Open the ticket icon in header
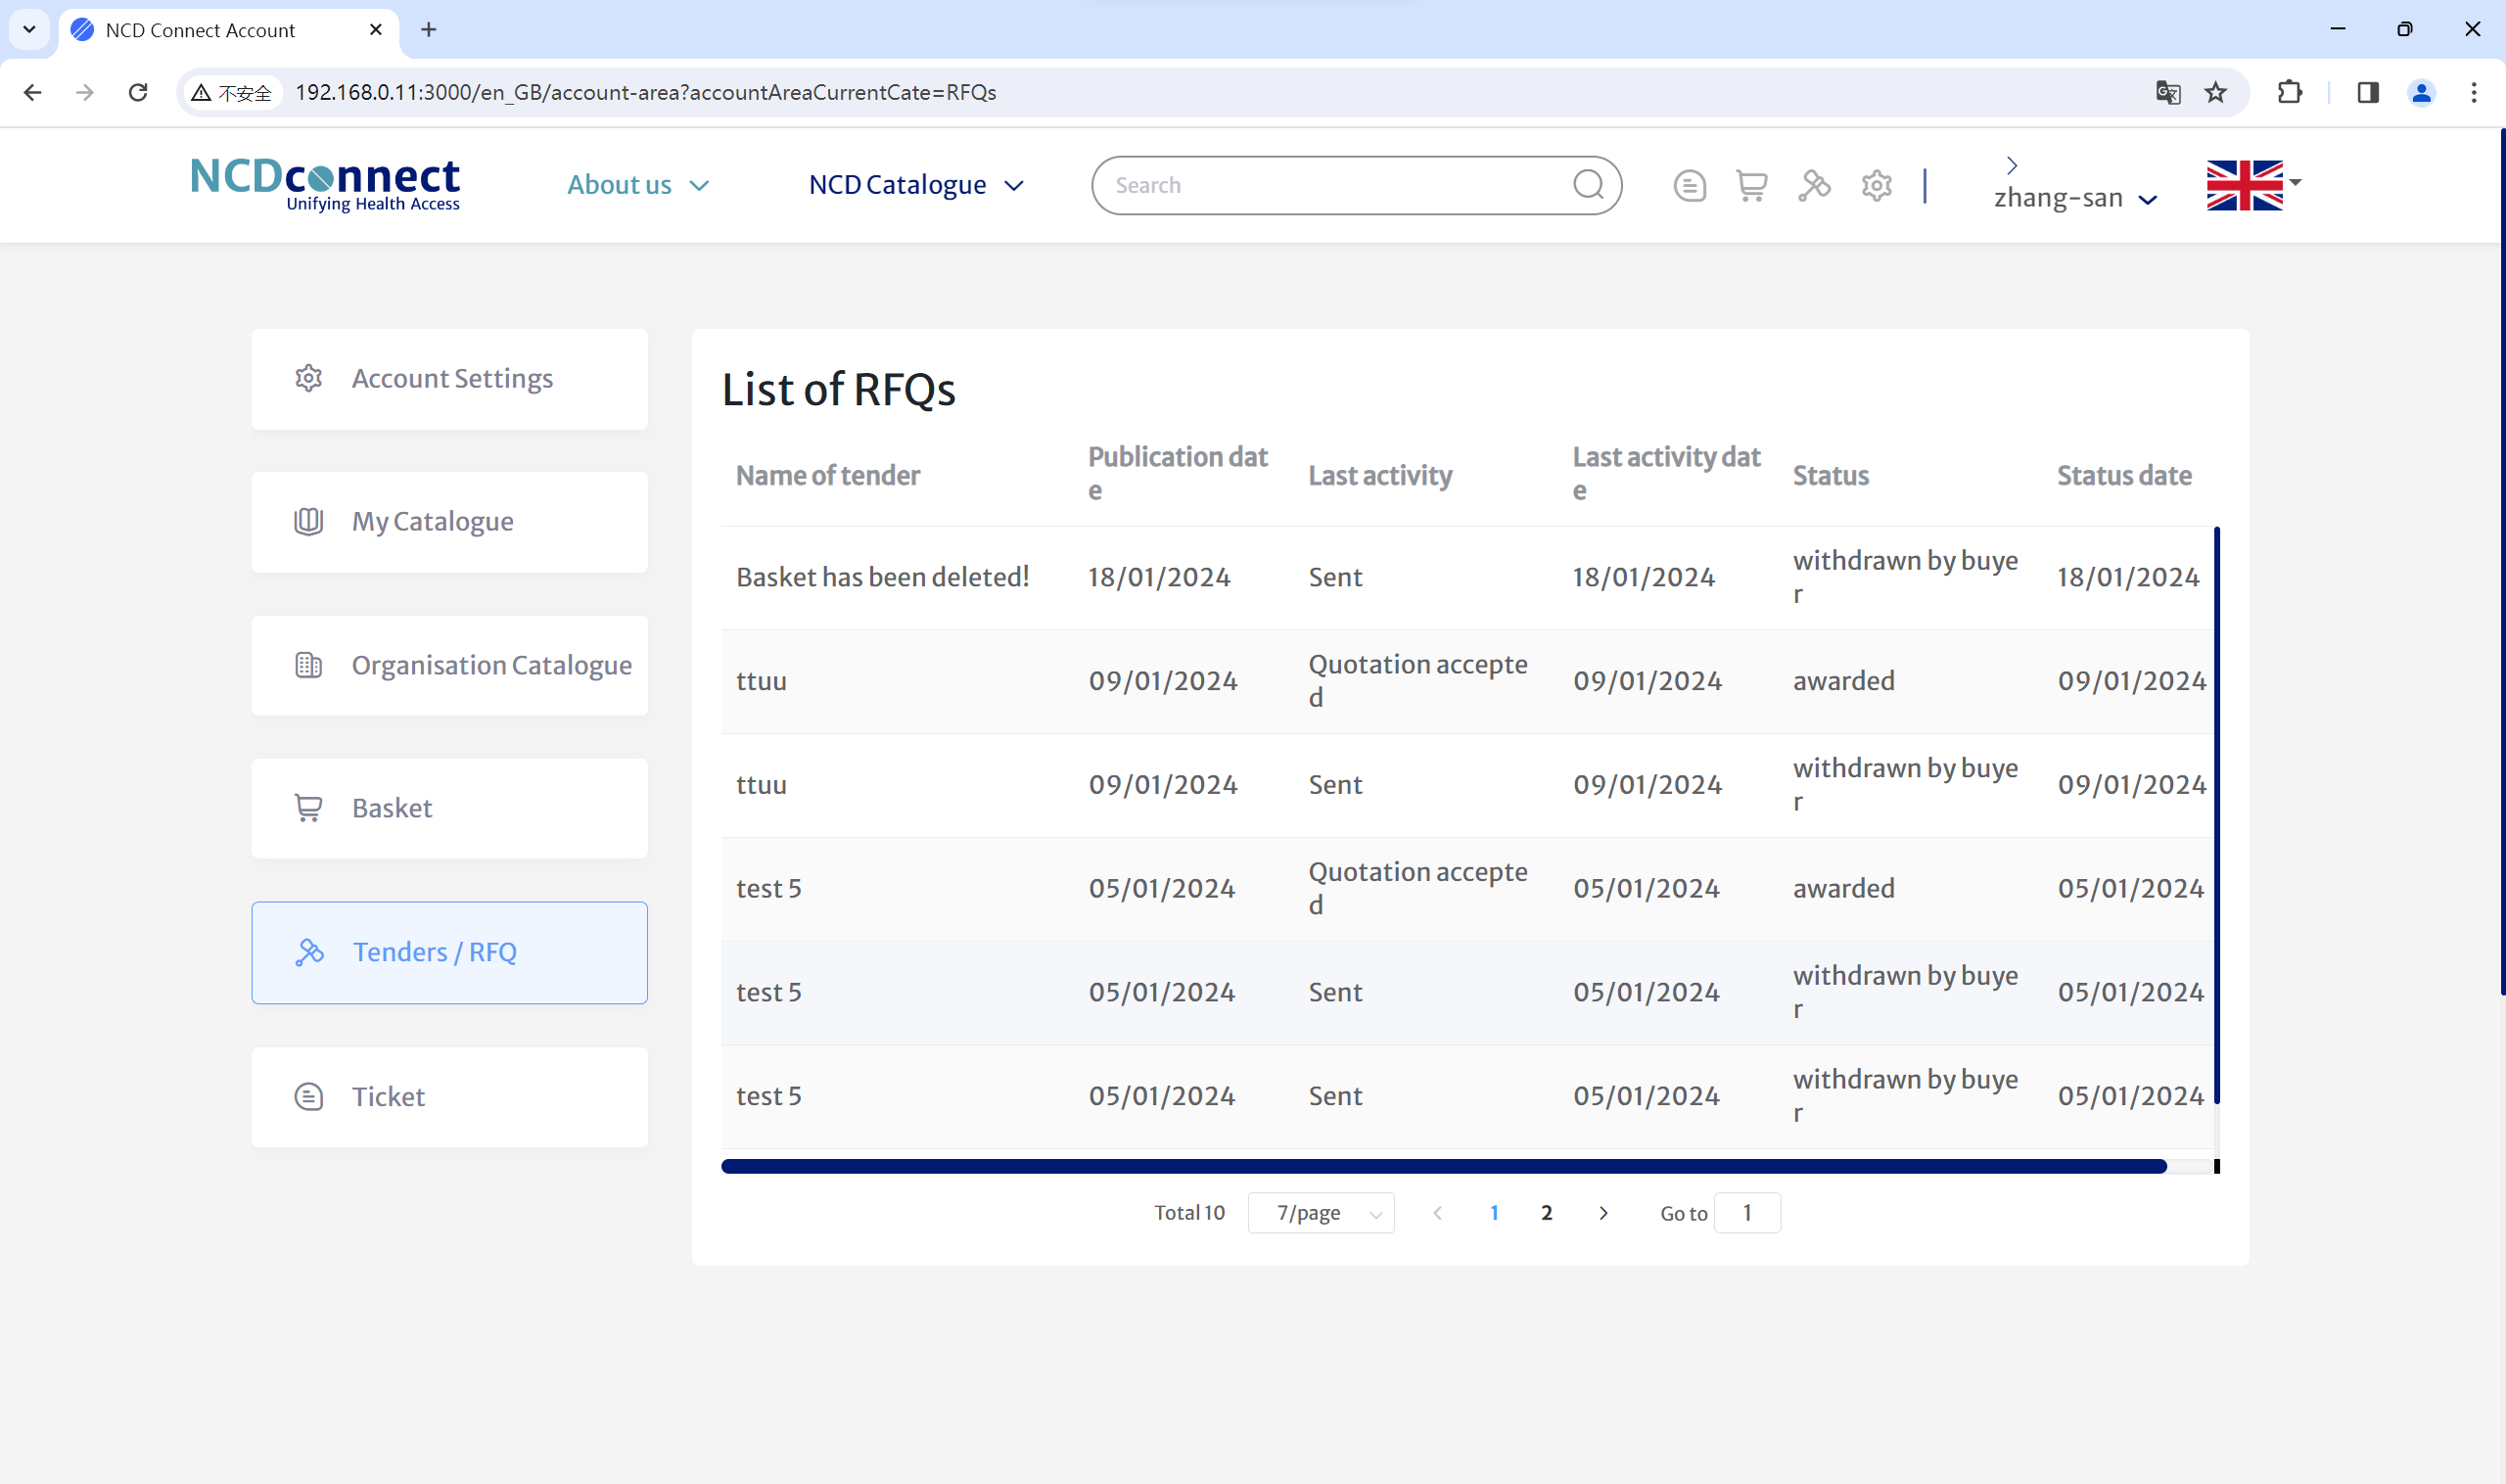2506x1484 pixels. pyautogui.click(x=1689, y=185)
